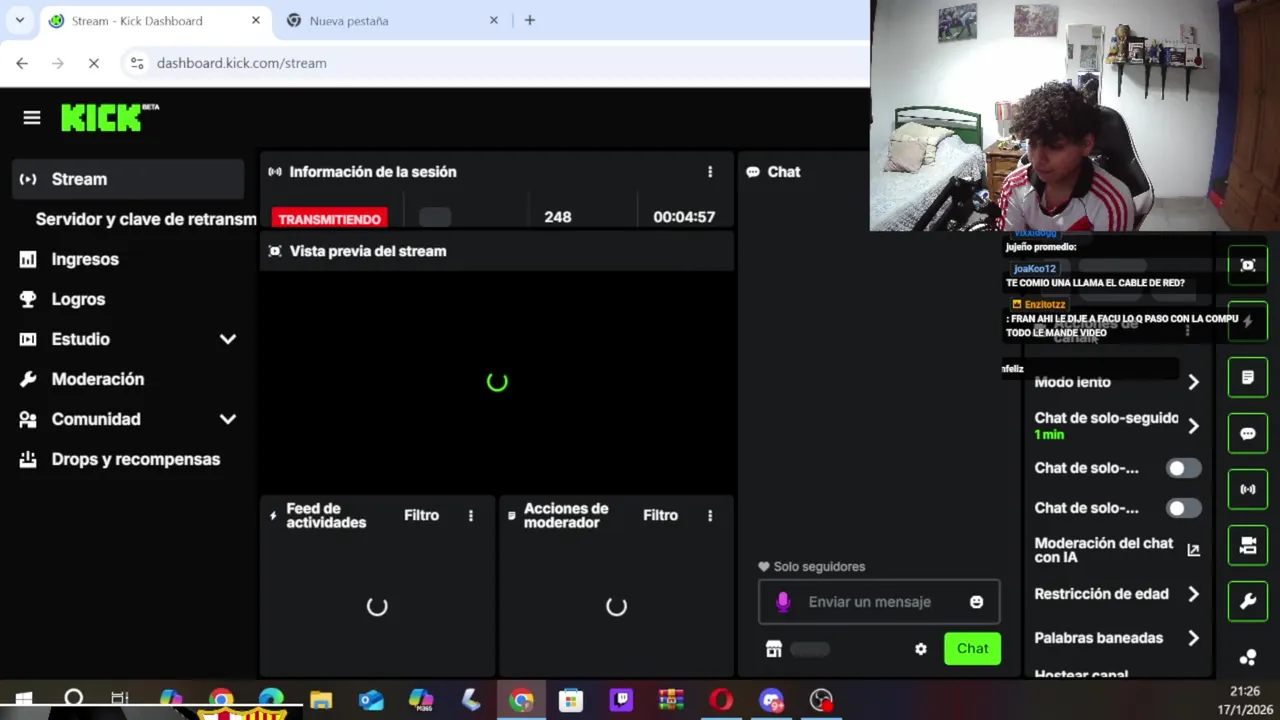Open Modo lento settings
1280x720 pixels.
click(1116, 382)
